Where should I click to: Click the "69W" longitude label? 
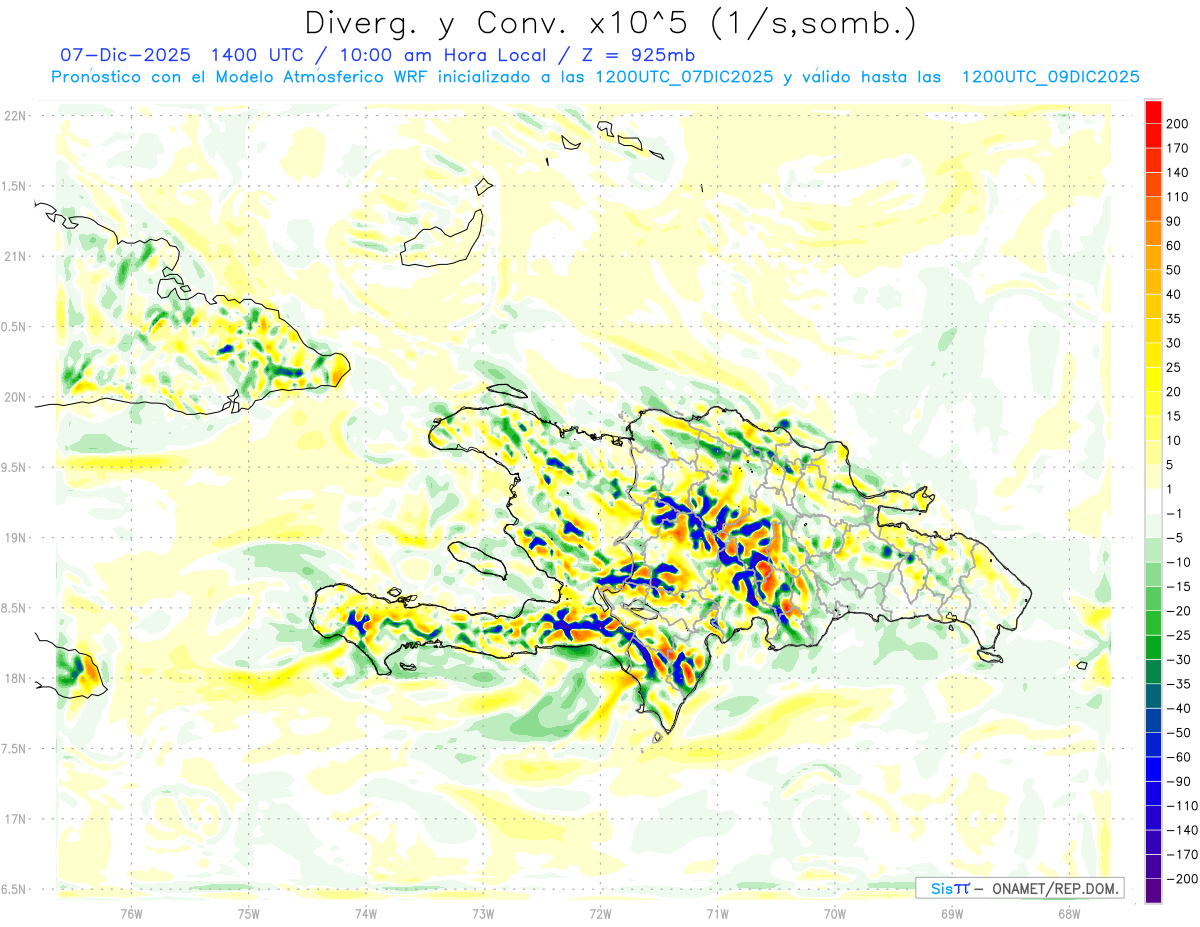(x=952, y=913)
